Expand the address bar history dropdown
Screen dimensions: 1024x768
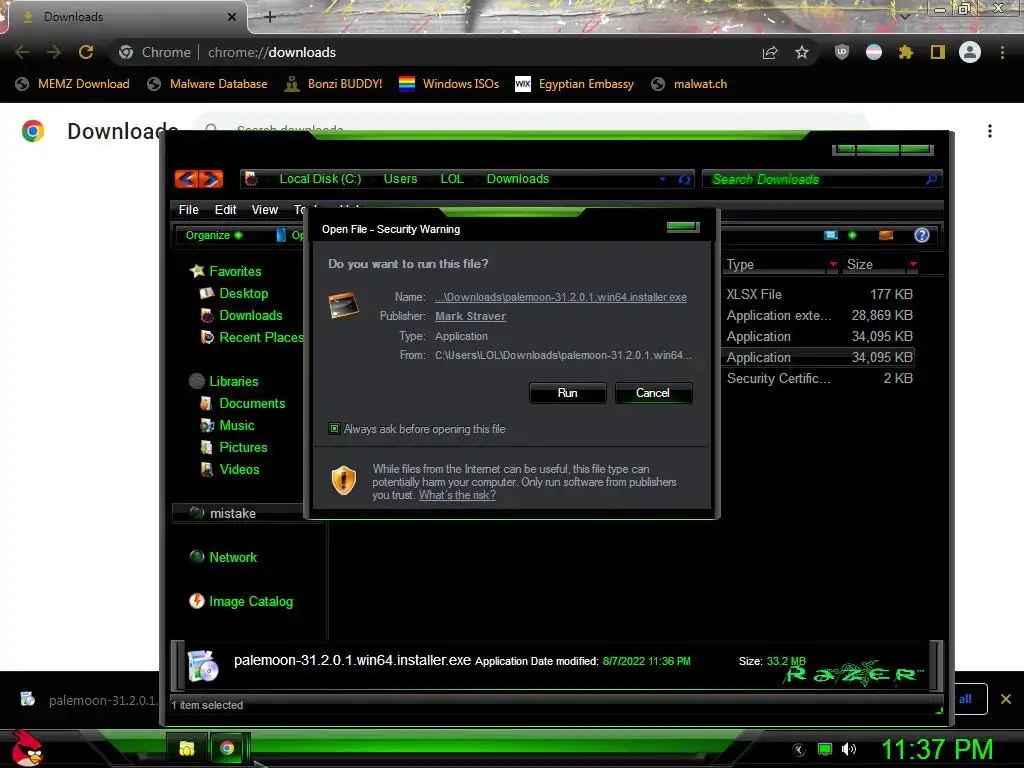(x=662, y=179)
